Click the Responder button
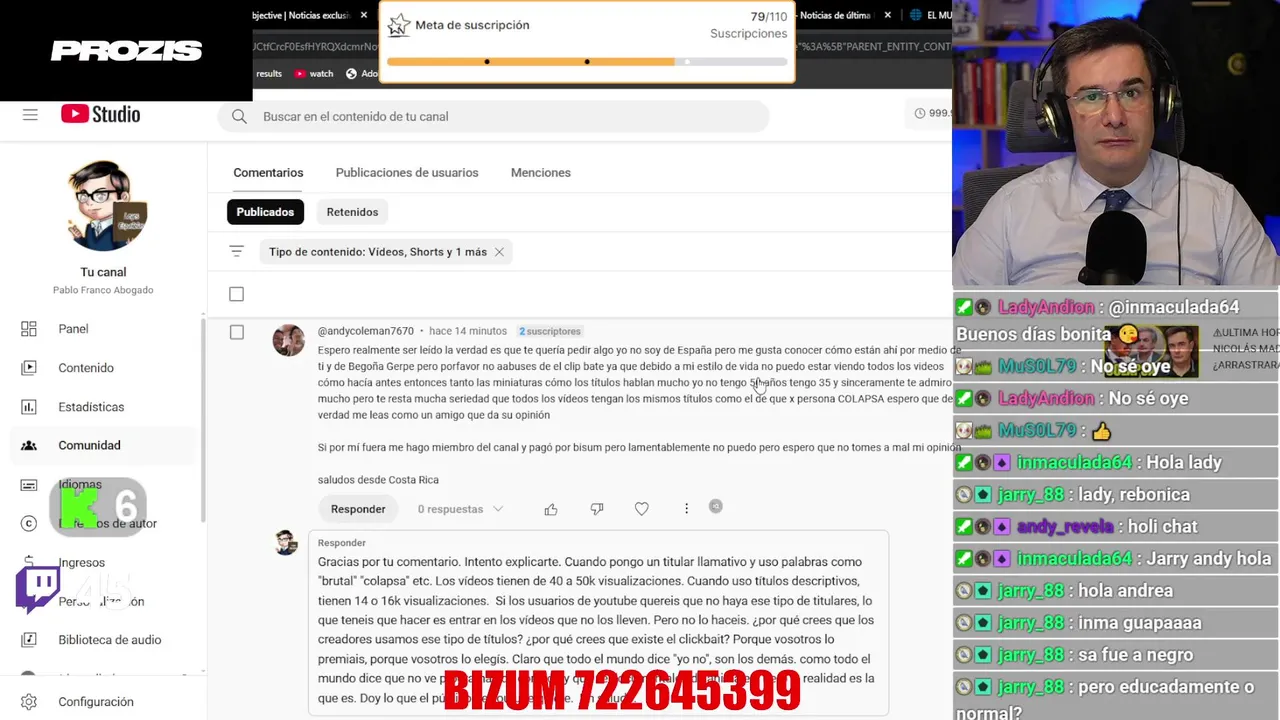Screen dimensions: 1280x720 pos(358,509)
